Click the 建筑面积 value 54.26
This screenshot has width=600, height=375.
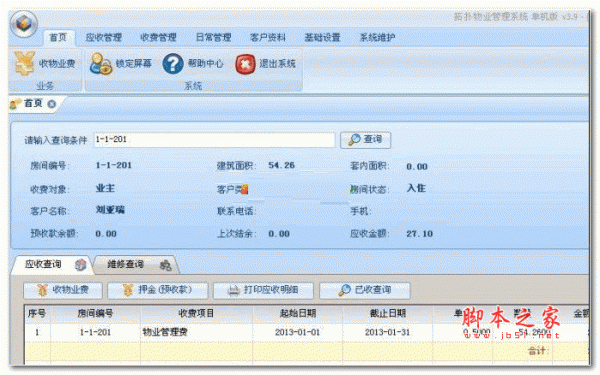281,165
